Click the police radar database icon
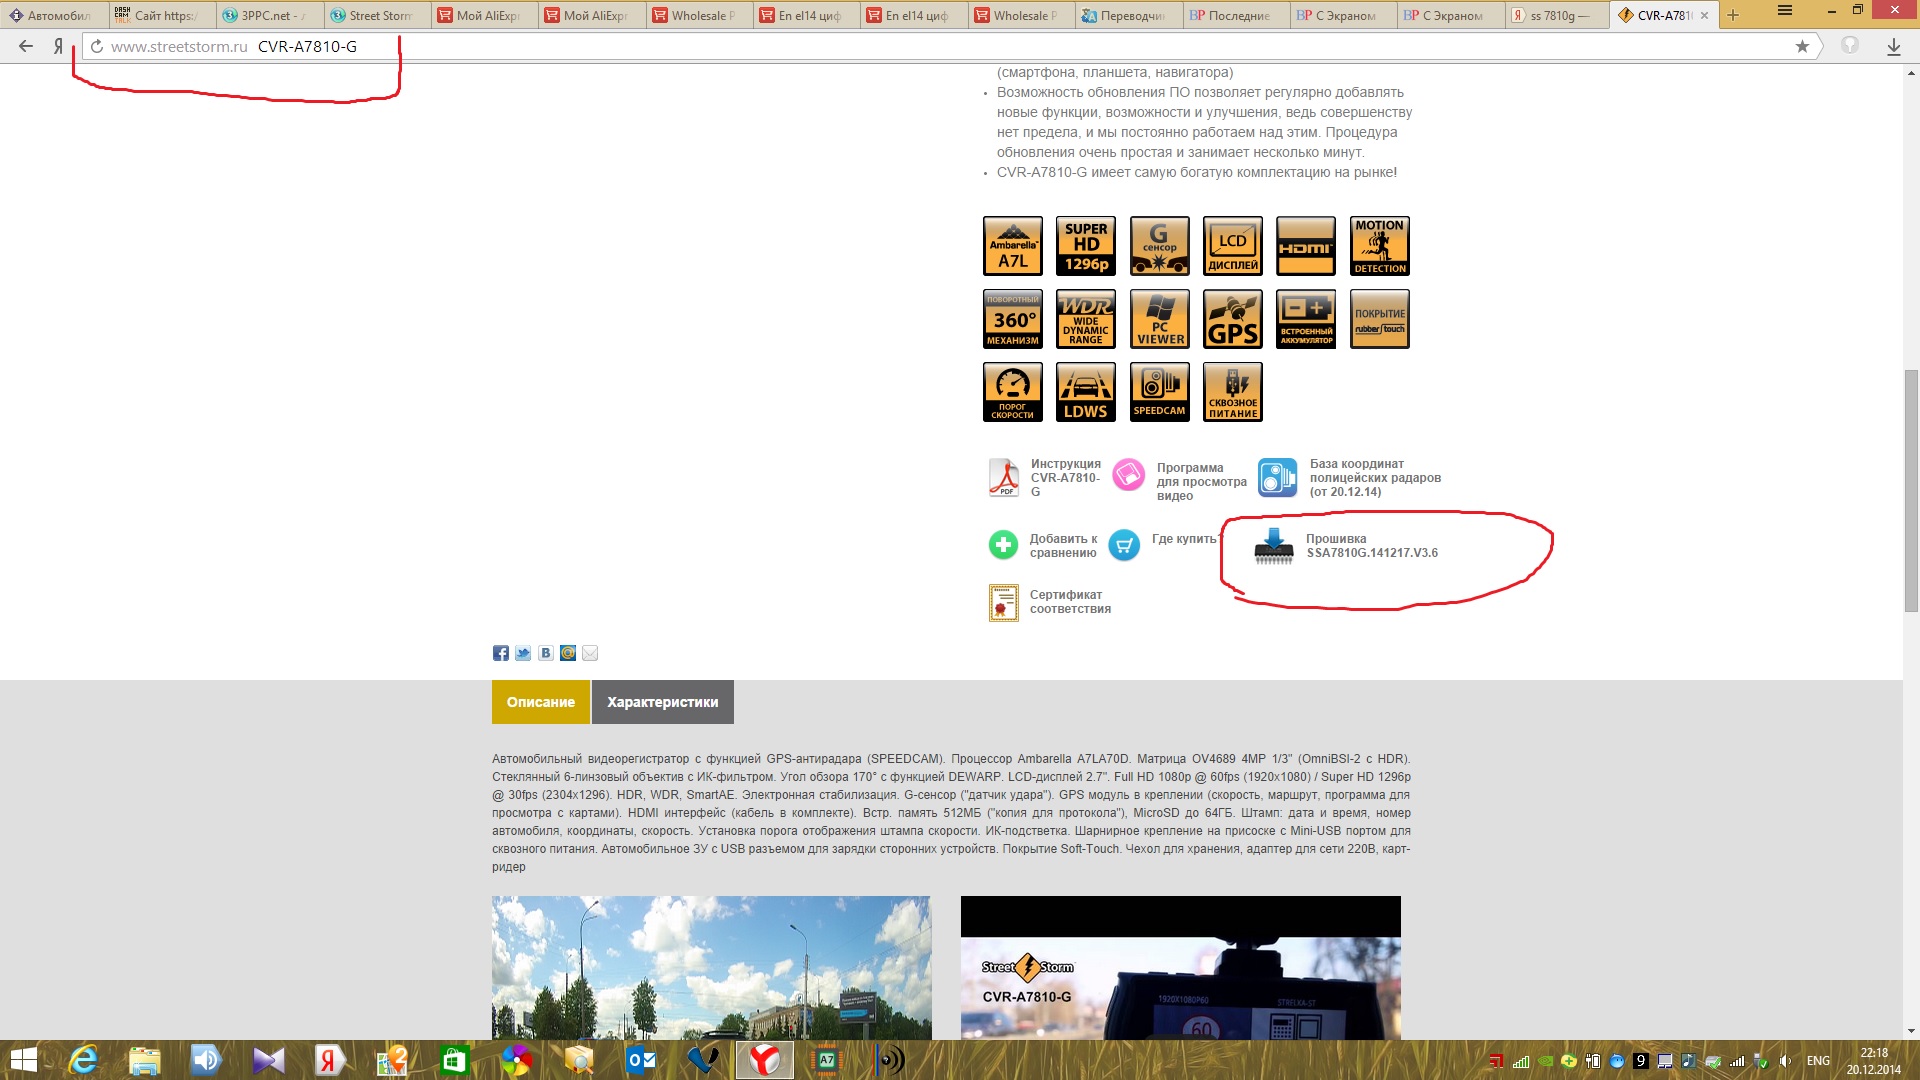The height and width of the screenshot is (1080, 1920). [1277, 477]
